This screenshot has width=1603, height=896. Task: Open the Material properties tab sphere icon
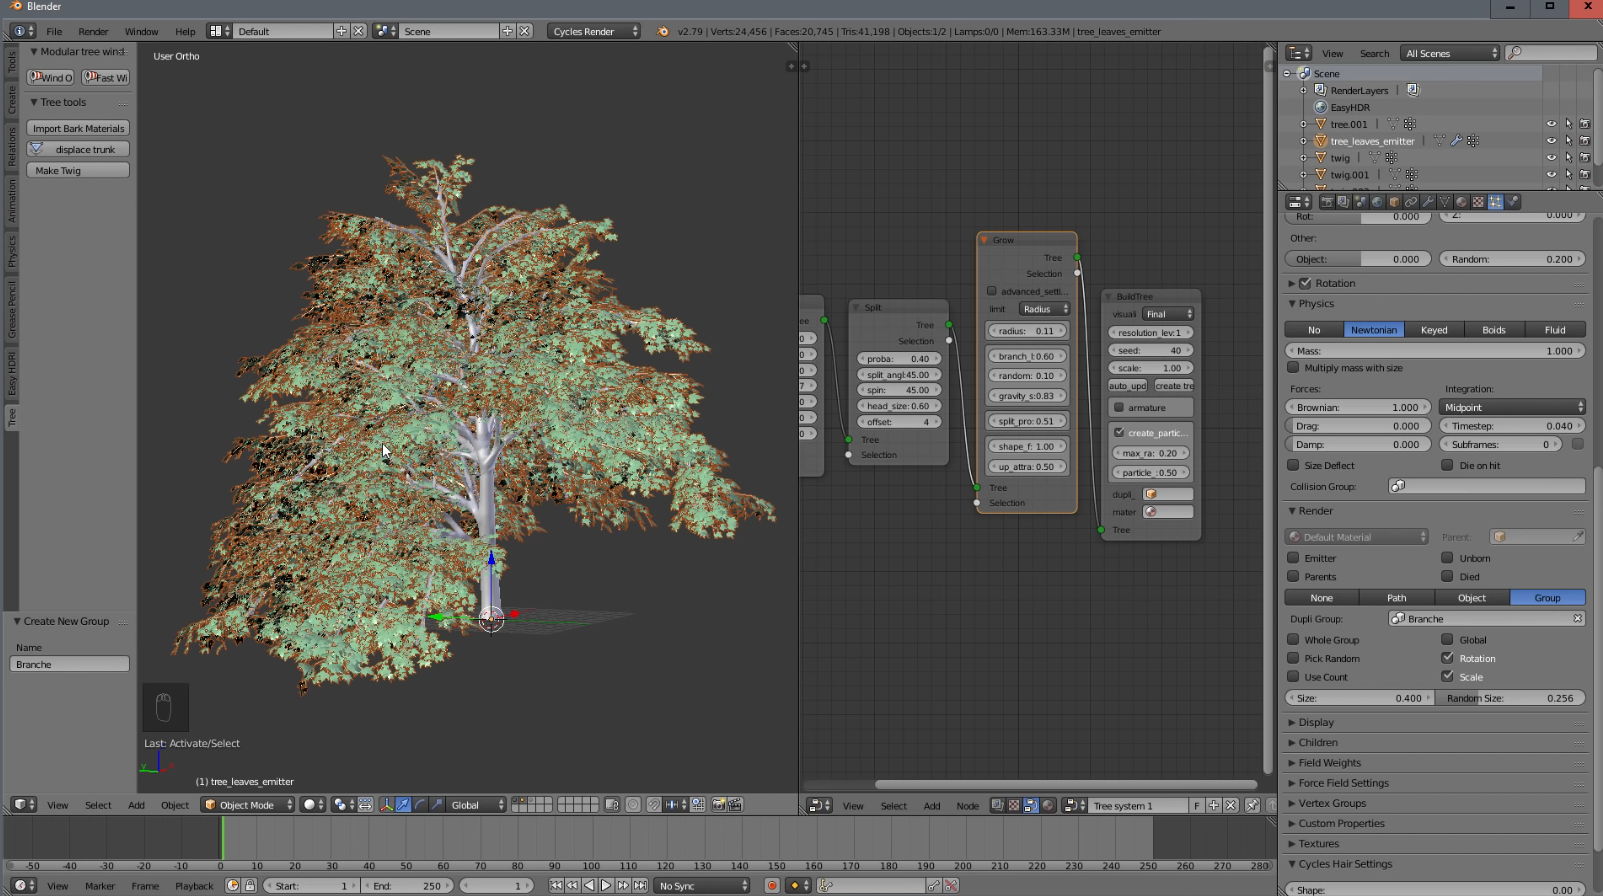click(x=1461, y=202)
